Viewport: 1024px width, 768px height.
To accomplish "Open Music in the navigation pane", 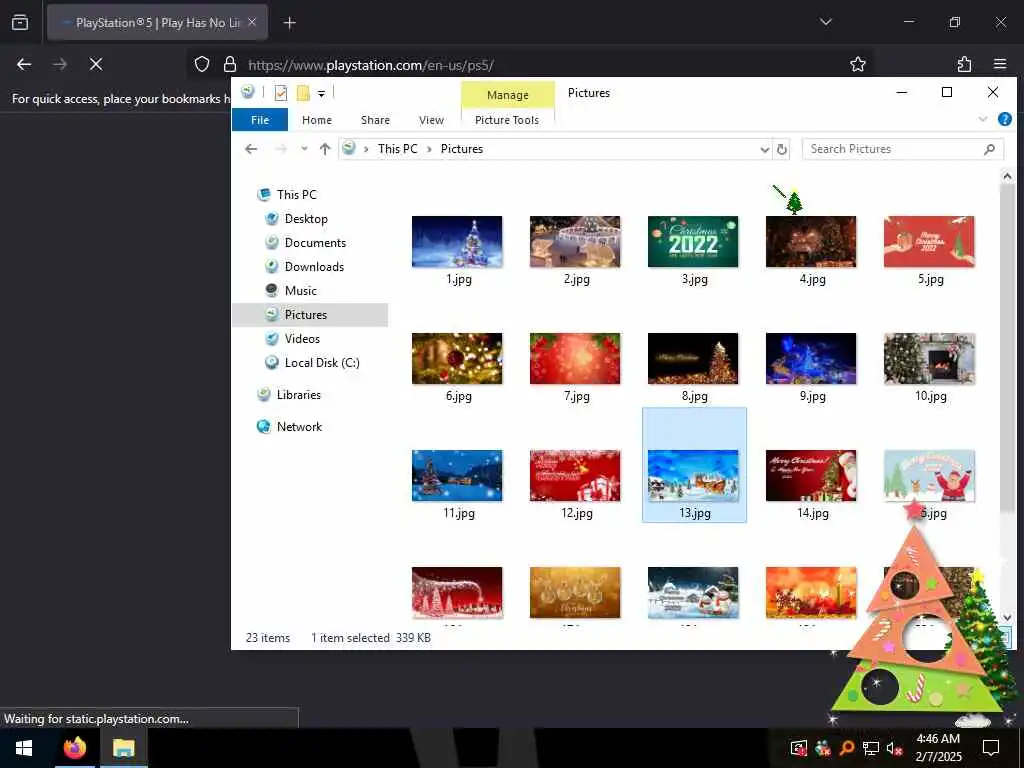I will click(x=300, y=291).
